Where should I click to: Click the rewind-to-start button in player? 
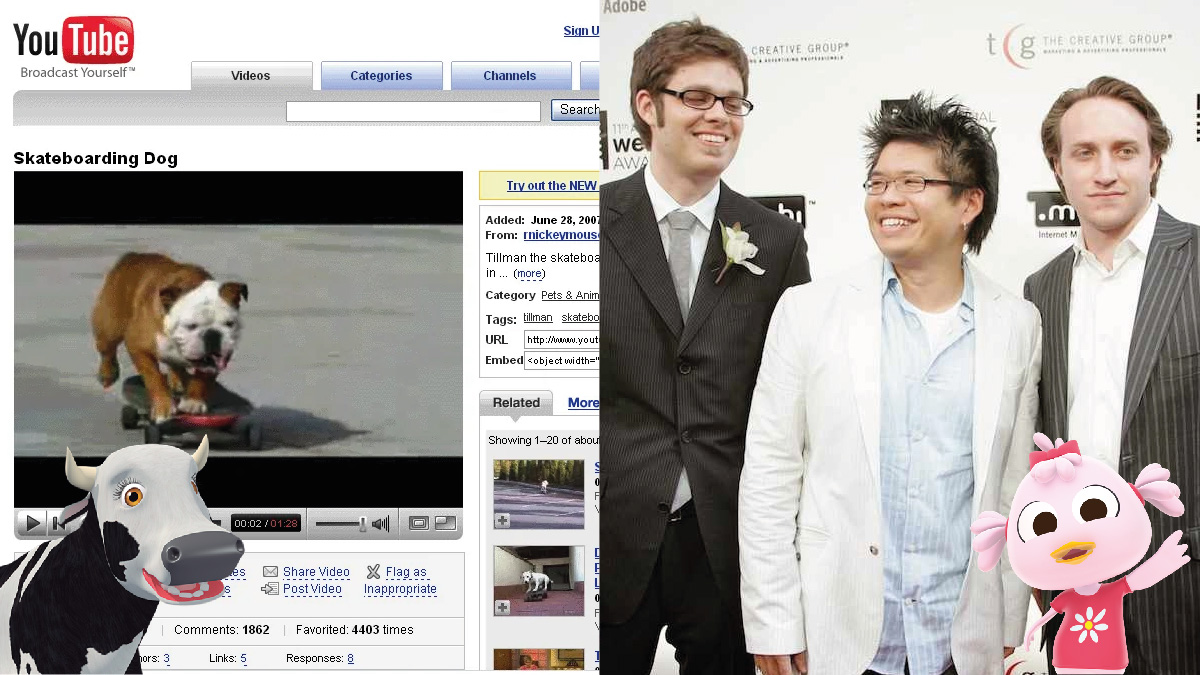[x=58, y=523]
